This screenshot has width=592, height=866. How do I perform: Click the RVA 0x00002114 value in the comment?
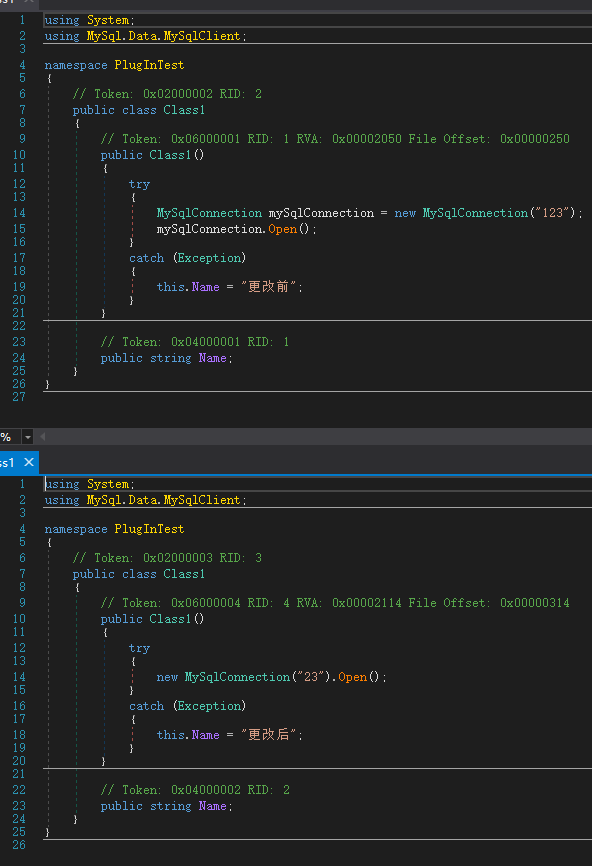pos(367,603)
